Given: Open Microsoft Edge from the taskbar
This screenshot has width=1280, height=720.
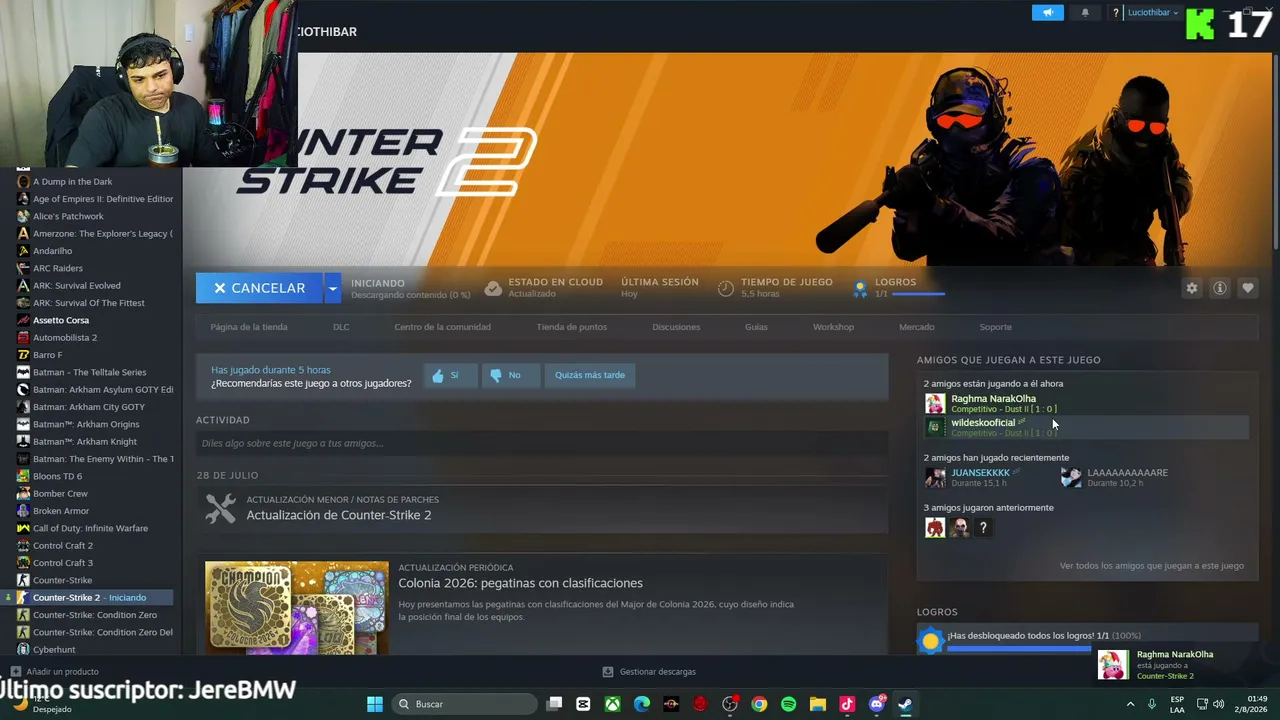Looking at the screenshot, I should [642, 704].
